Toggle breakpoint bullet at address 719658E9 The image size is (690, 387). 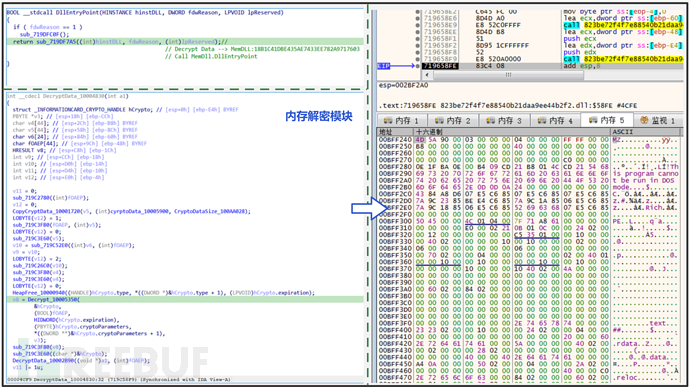pyautogui.click(x=417, y=25)
